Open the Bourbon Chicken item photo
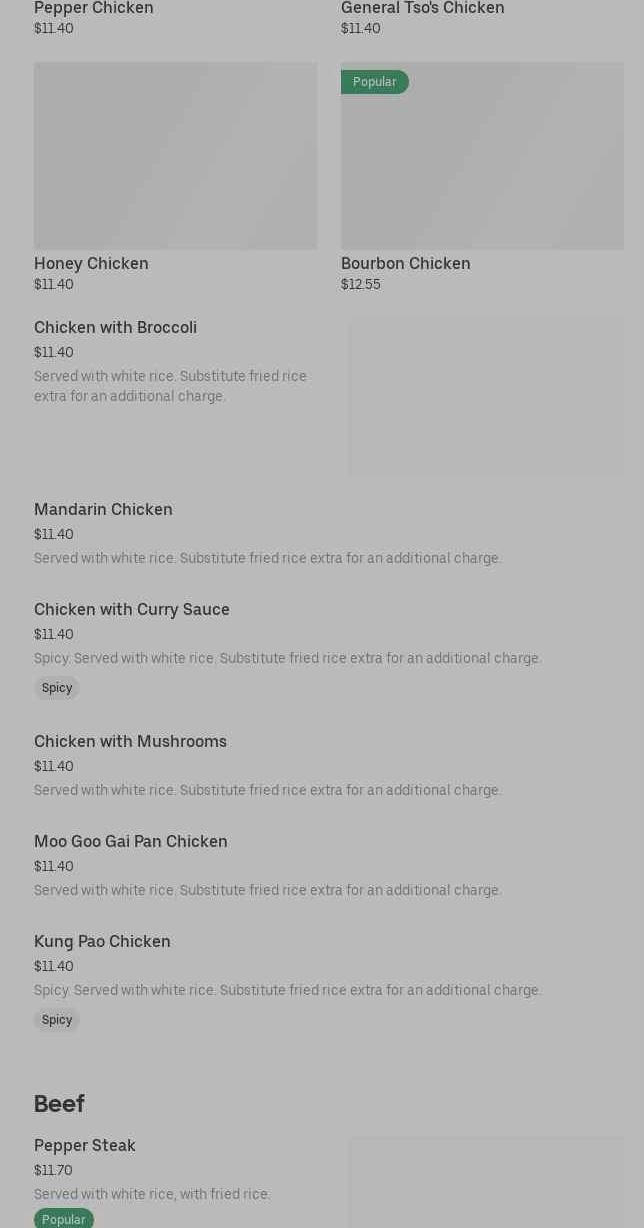644x1228 pixels. [x=482, y=160]
